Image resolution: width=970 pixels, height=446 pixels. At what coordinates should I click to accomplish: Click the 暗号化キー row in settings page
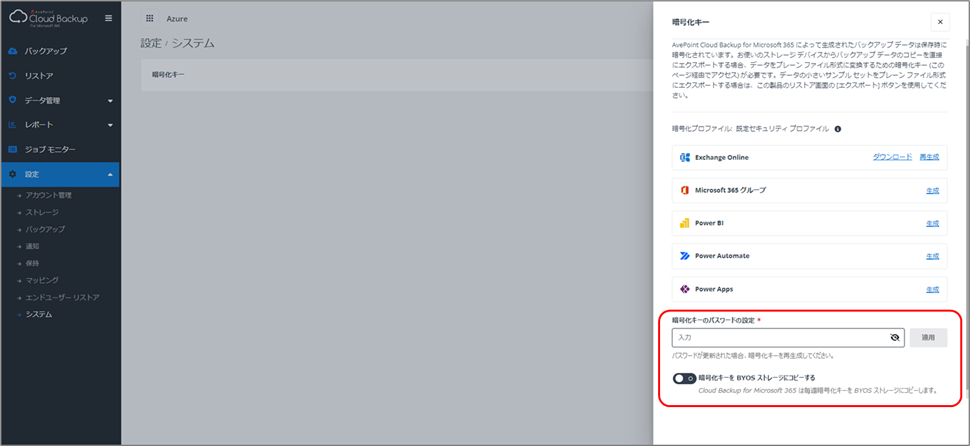point(397,75)
